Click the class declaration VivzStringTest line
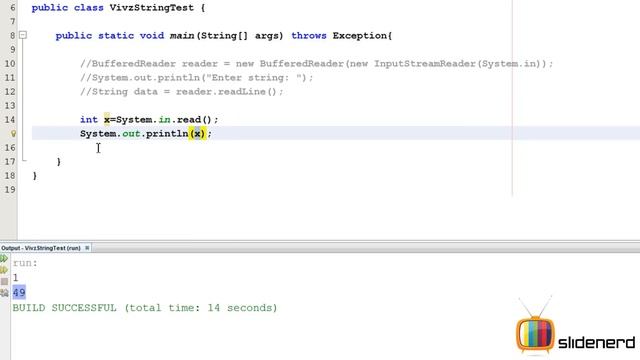 118,8
